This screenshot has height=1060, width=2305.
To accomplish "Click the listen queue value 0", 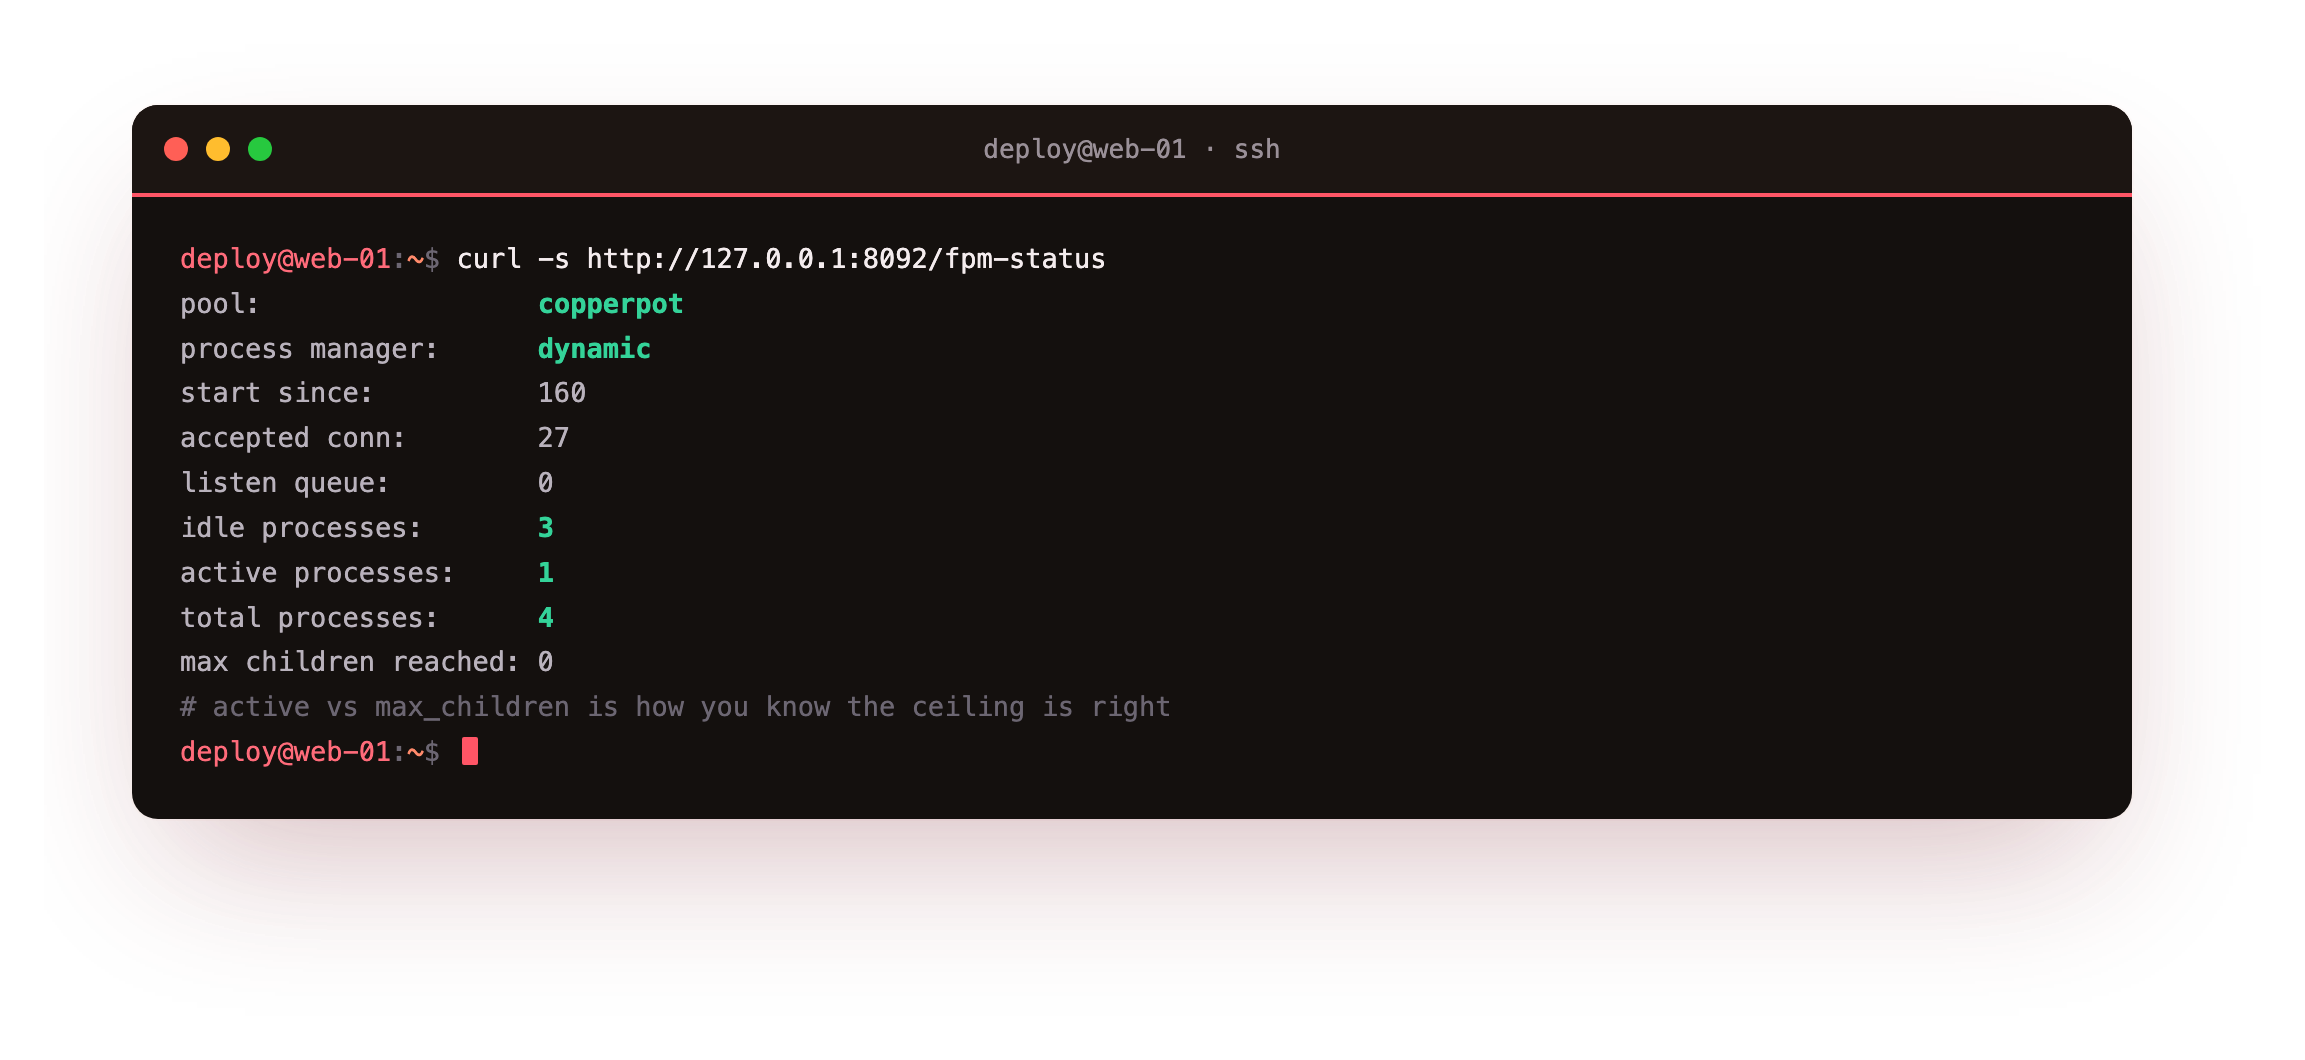I will coord(546,483).
